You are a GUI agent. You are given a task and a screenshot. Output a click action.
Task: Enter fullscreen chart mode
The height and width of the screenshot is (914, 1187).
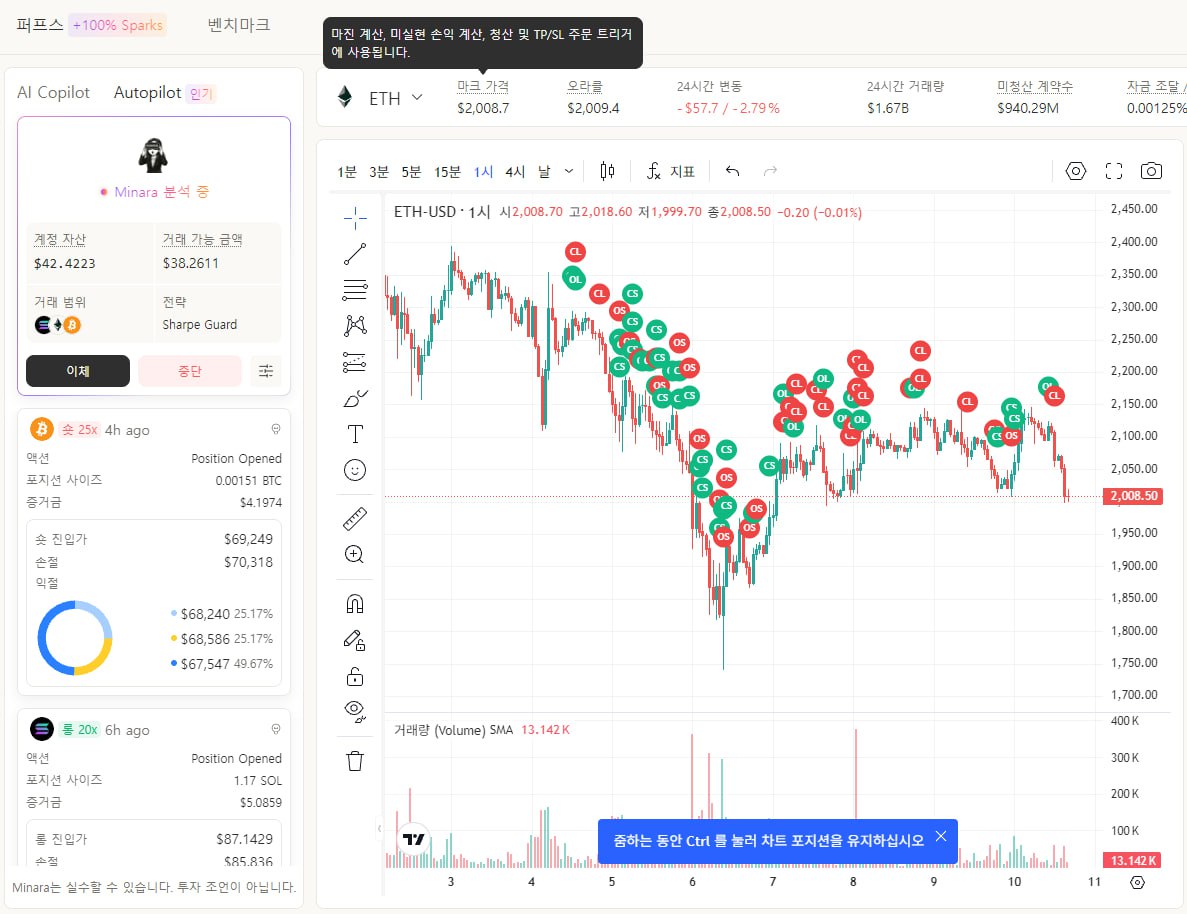[x=1113, y=171]
